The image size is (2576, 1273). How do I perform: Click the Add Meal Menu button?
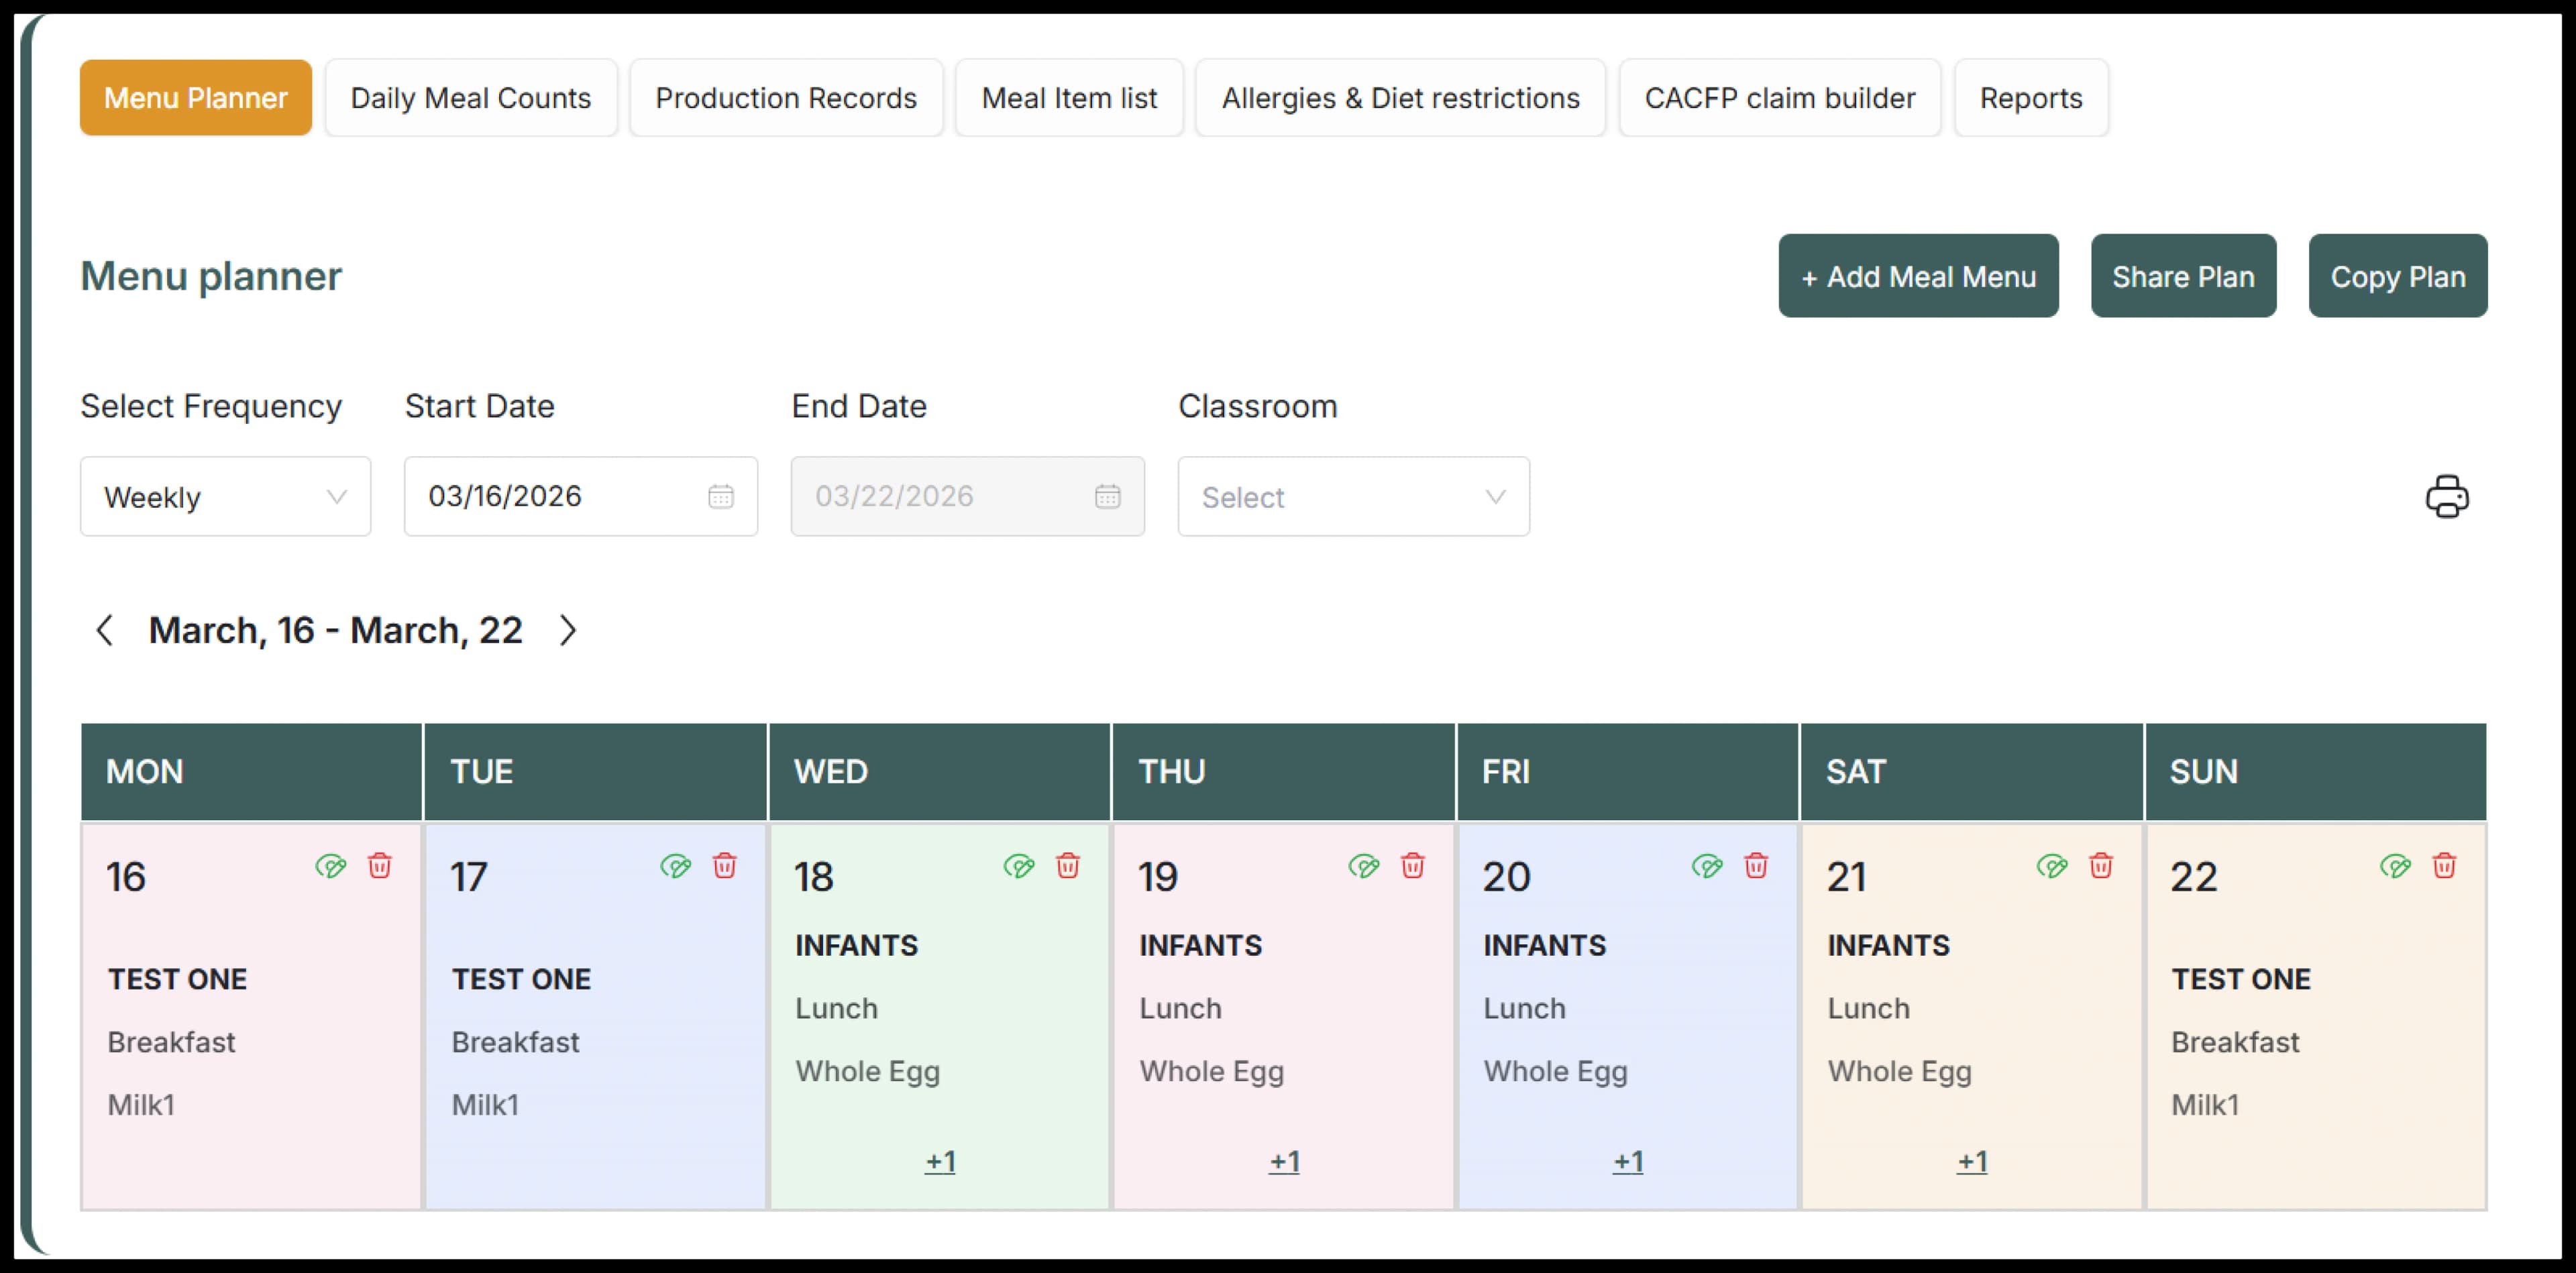(x=1917, y=276)
